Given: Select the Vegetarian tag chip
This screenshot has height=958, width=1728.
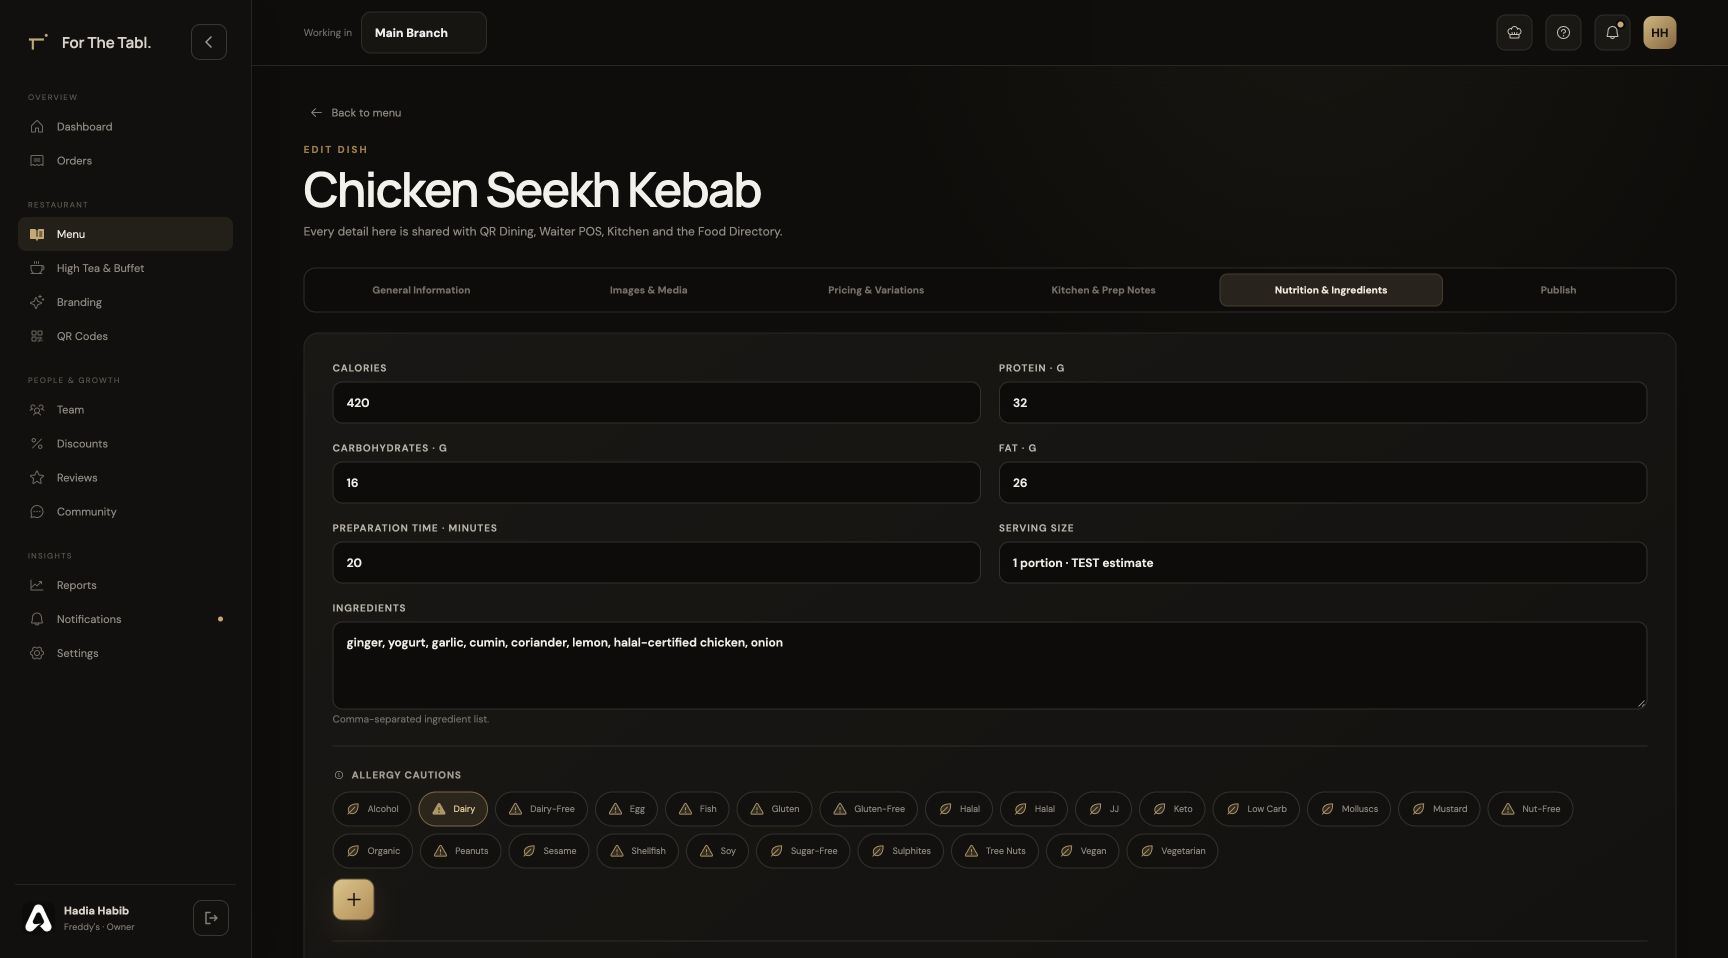Looking at the screenshot, I should (x=1172, y=851).
